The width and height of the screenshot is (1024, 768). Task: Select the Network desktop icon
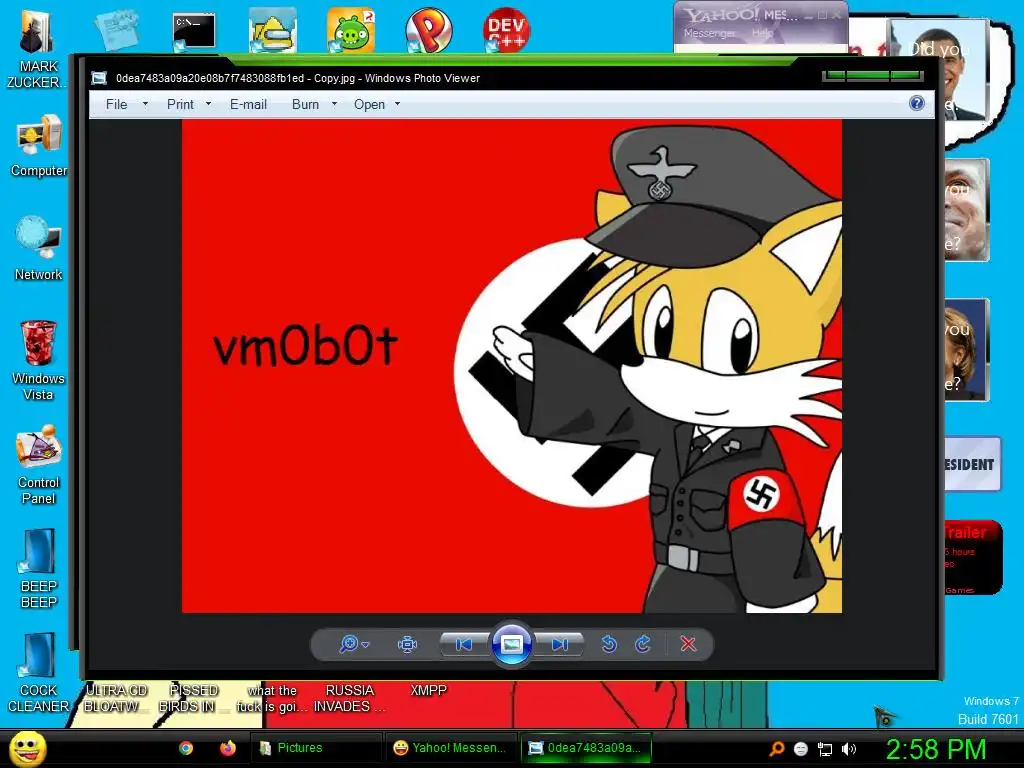click(x=39, y=249)
